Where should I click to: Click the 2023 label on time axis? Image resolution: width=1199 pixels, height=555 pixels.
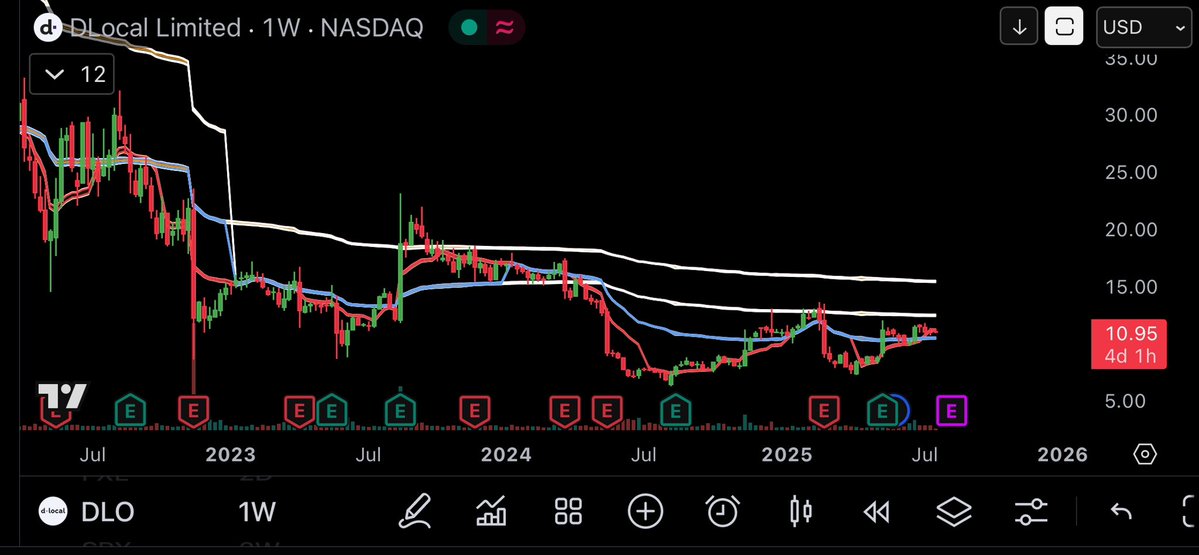230,455
